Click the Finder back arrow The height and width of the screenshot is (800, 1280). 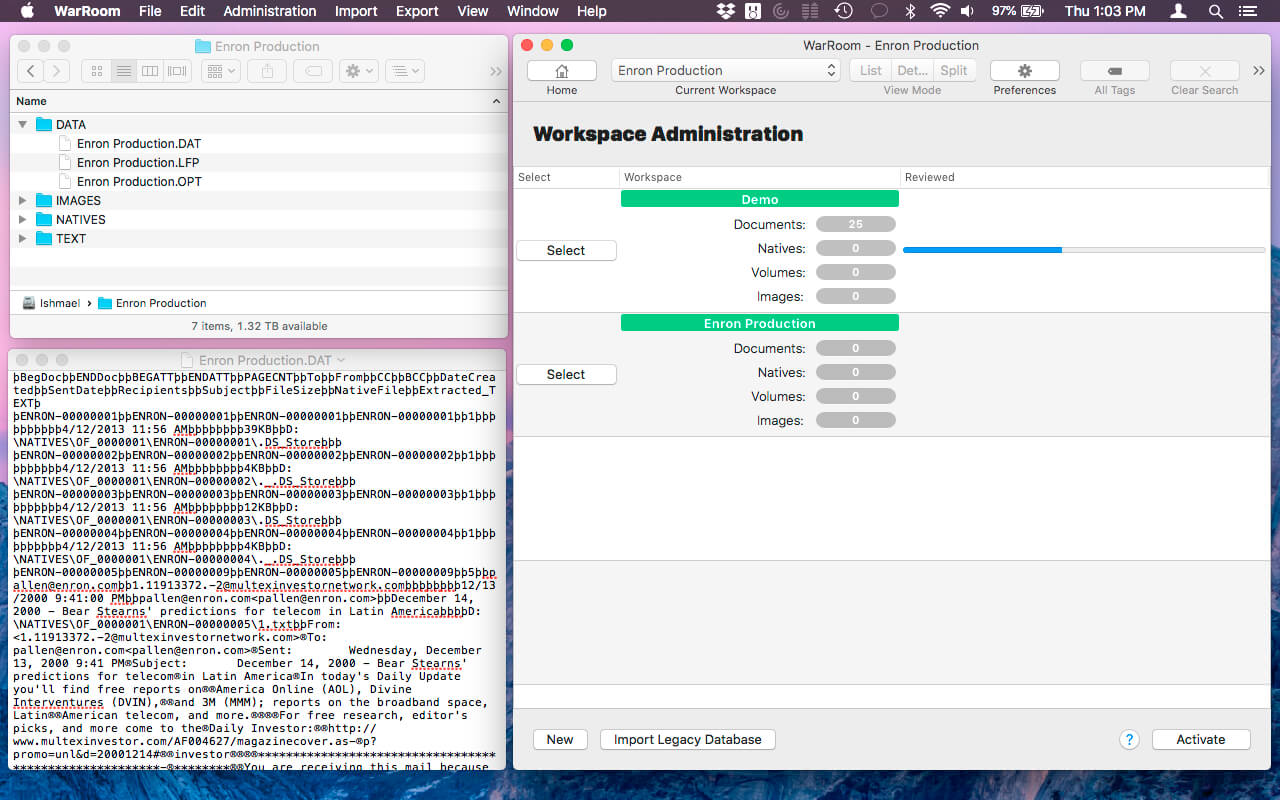31,71
